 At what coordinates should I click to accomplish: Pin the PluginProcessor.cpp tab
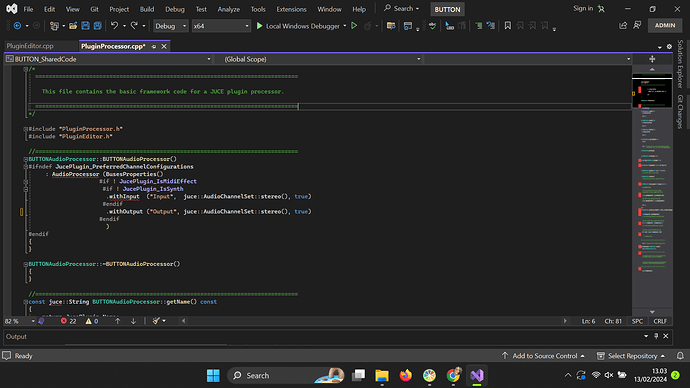tap(154, 46)
